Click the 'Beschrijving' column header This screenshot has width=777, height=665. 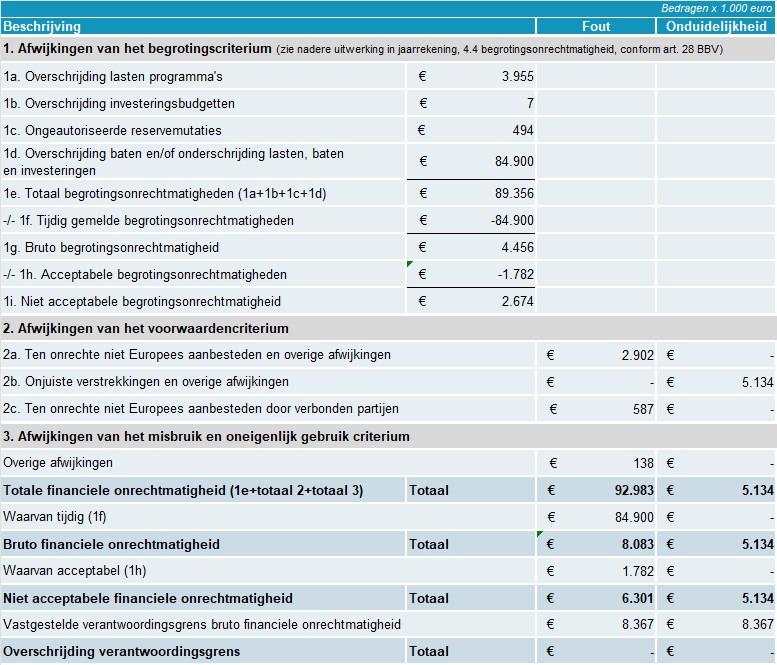point(42,26)
